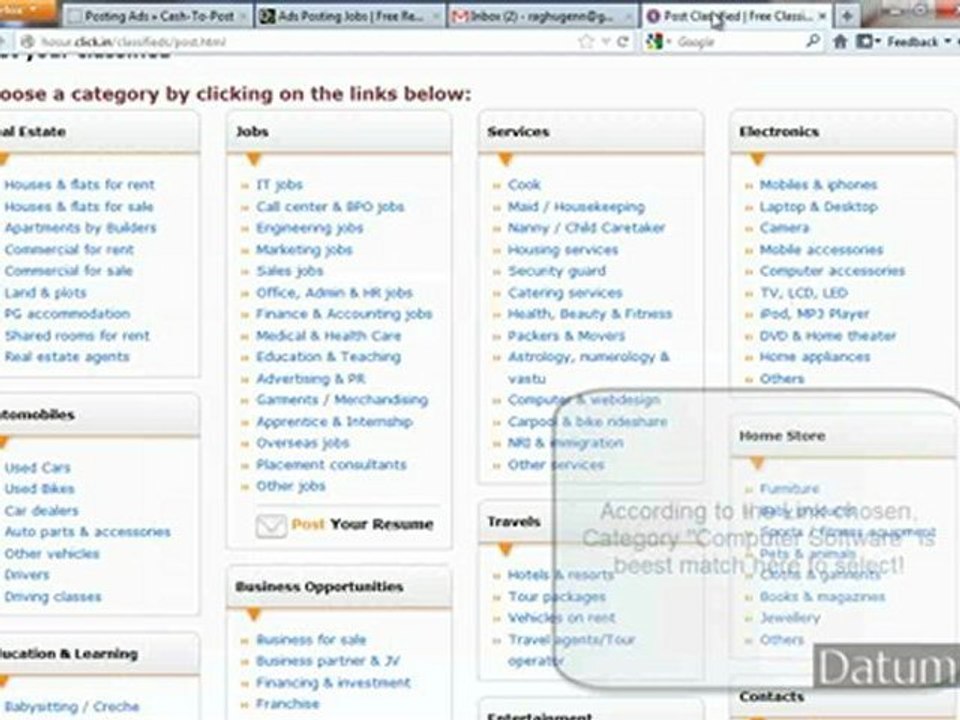Click the Home icon in browser toolbar
Image resolution: width=960 pixels, height=720 pixels.
click(x=840, y=42)
